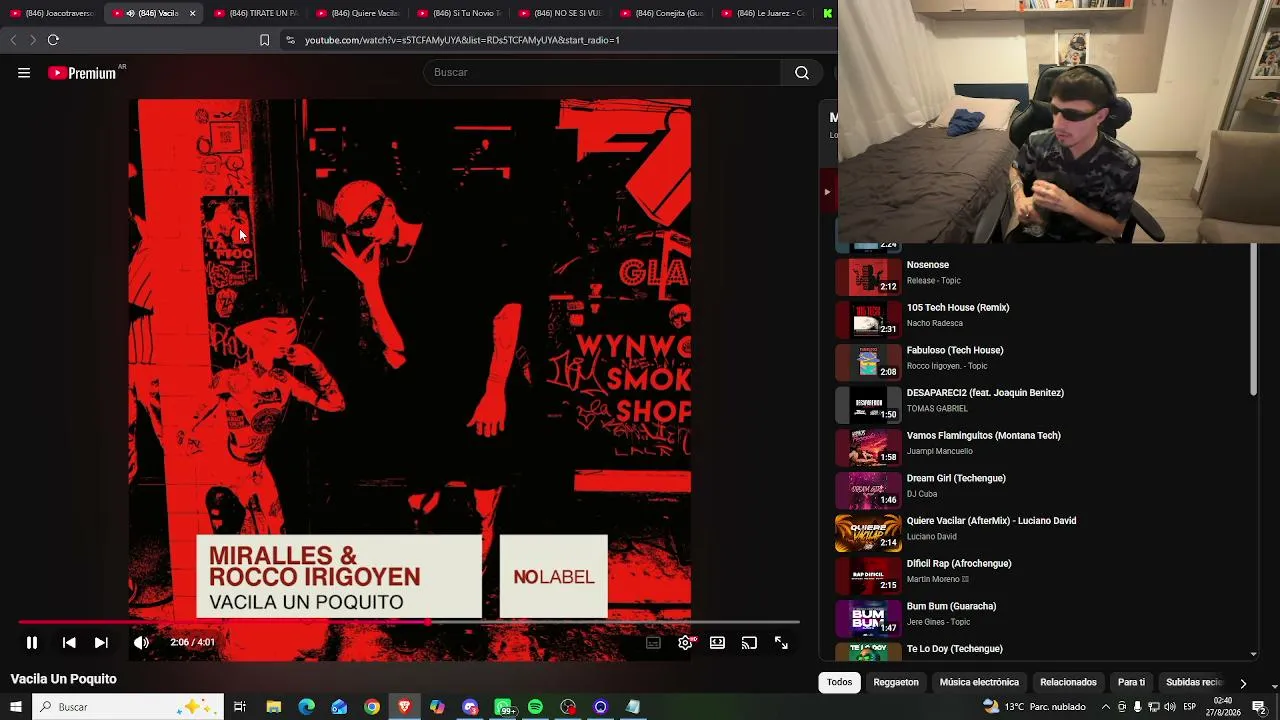Open File Explorer from the taskbar
The width and height of the screenshot is (1280, 720).
pos(273,707)
